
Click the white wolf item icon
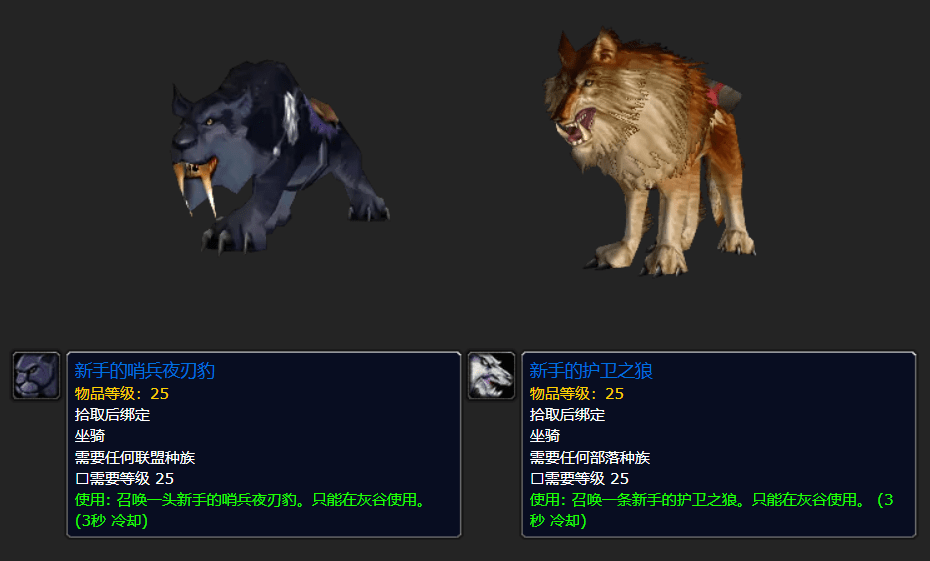point(491,375)
